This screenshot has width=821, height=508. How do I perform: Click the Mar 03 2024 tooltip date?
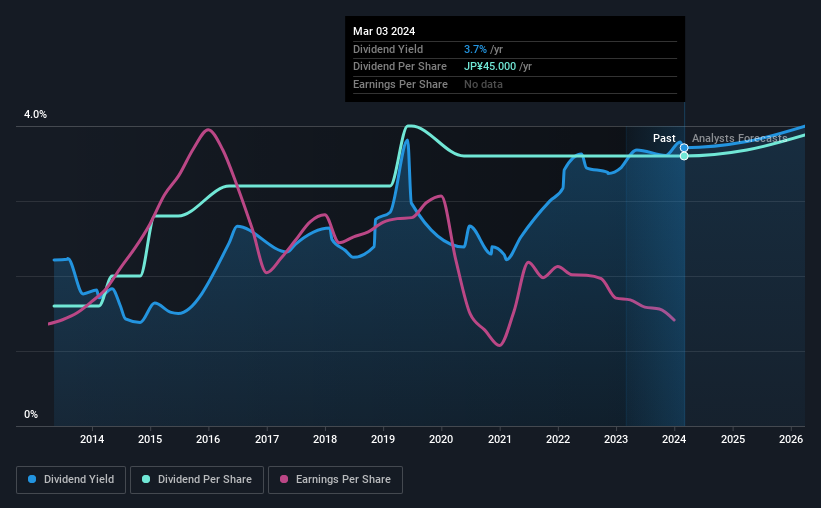[384, 31]
